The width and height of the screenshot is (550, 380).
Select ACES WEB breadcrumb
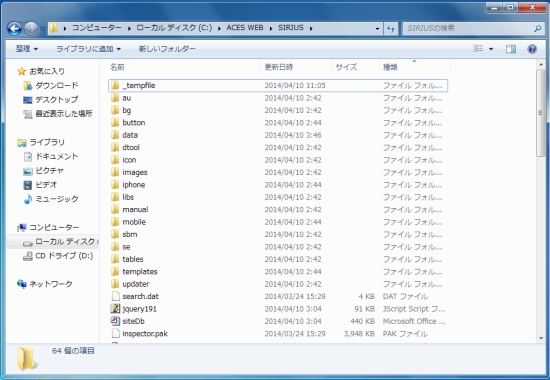(245, 28)
